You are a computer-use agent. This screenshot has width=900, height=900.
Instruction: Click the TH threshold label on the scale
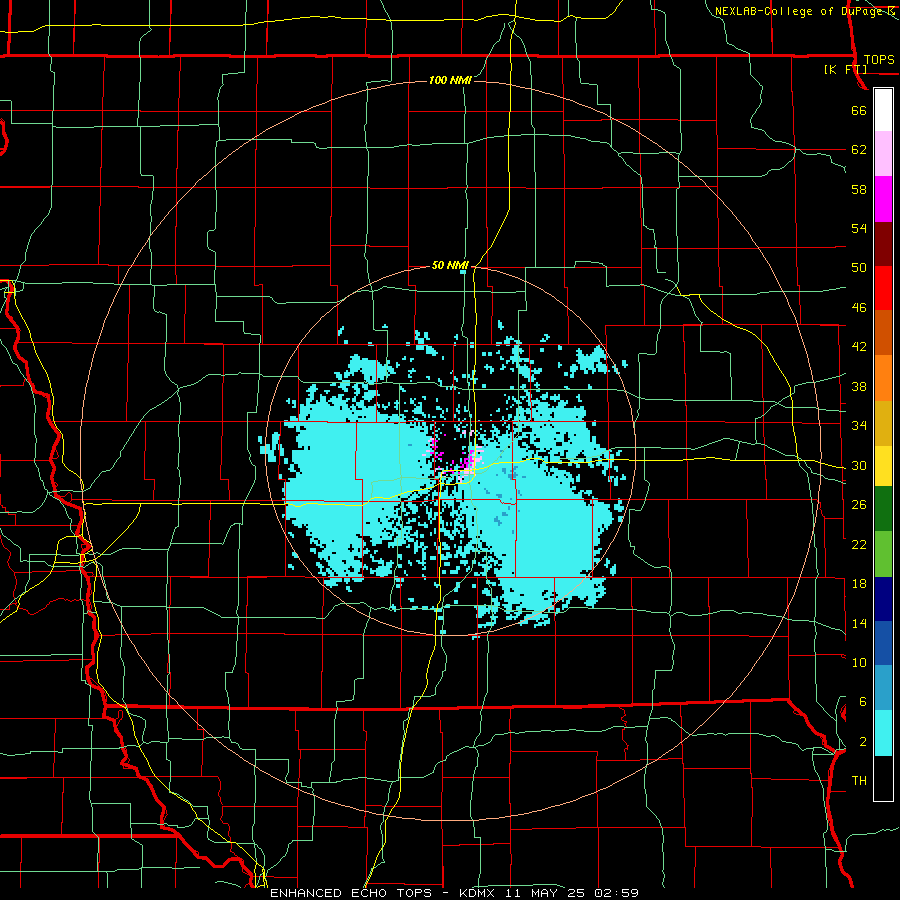click(x=859, y=780)
